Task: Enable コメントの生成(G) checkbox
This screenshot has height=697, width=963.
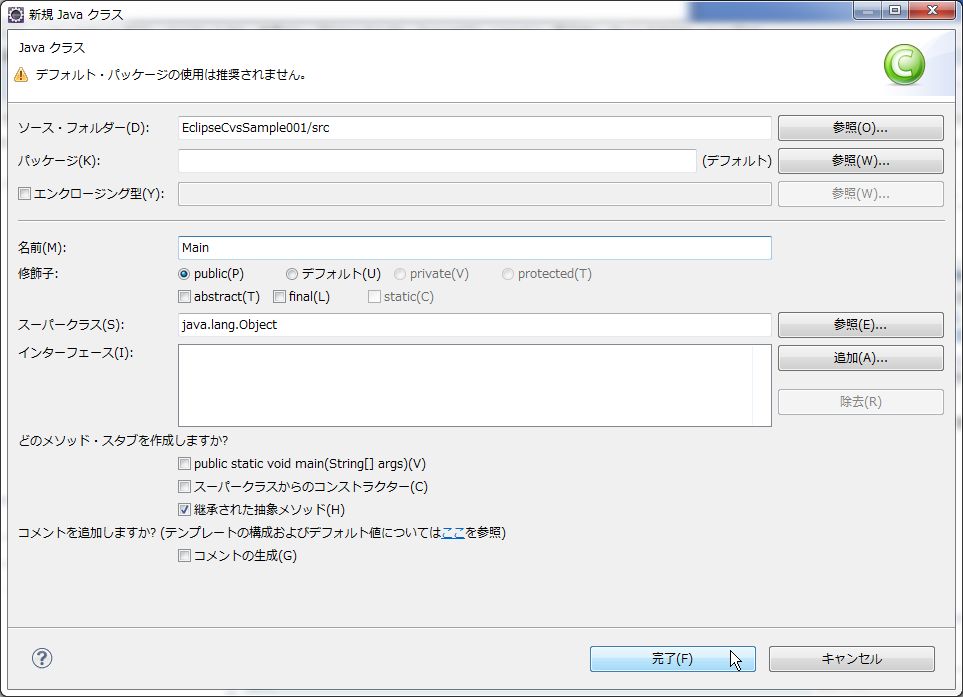Action: point(184,556)
